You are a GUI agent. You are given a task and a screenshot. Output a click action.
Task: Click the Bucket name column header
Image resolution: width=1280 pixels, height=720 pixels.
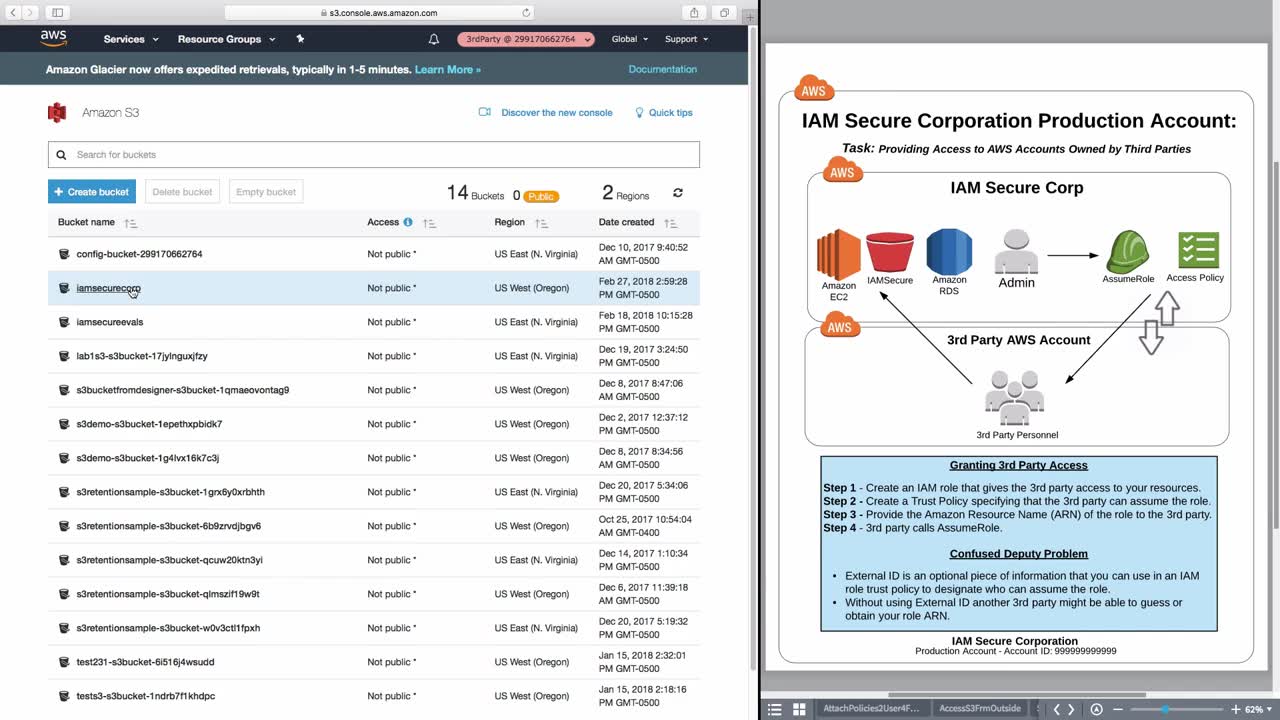coord(86,222)
